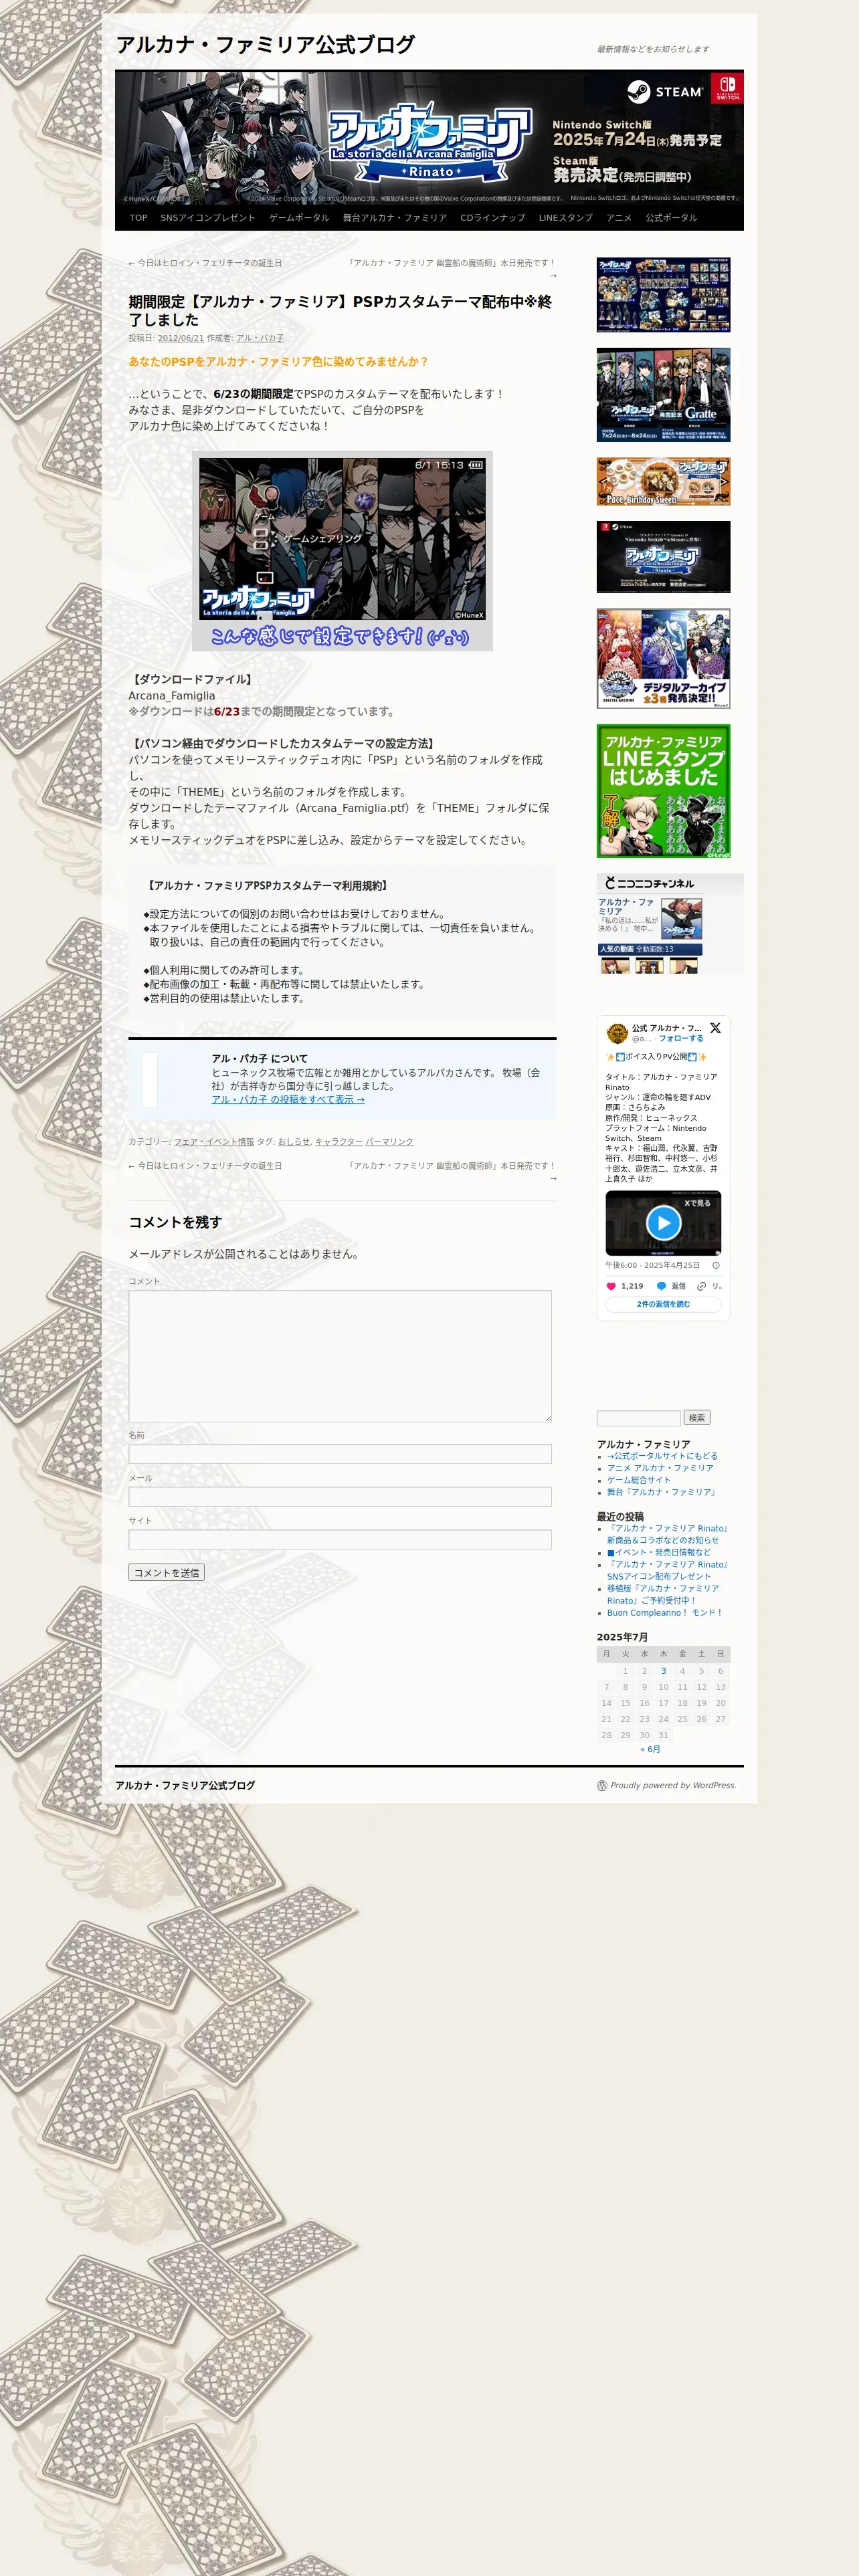
Task: Open the PSP theme preview image
Action: 342,551
